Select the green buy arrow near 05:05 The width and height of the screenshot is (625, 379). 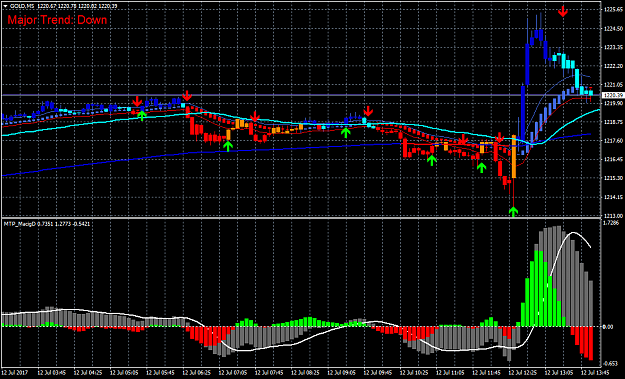pyautogui.click(x=142, y=116)
